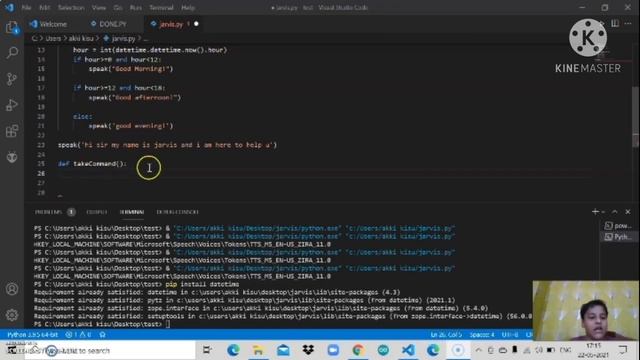Switch to the Terminal panel tab
The height and width of the screenshot is (360, 640).
click(x=131, y=212)
